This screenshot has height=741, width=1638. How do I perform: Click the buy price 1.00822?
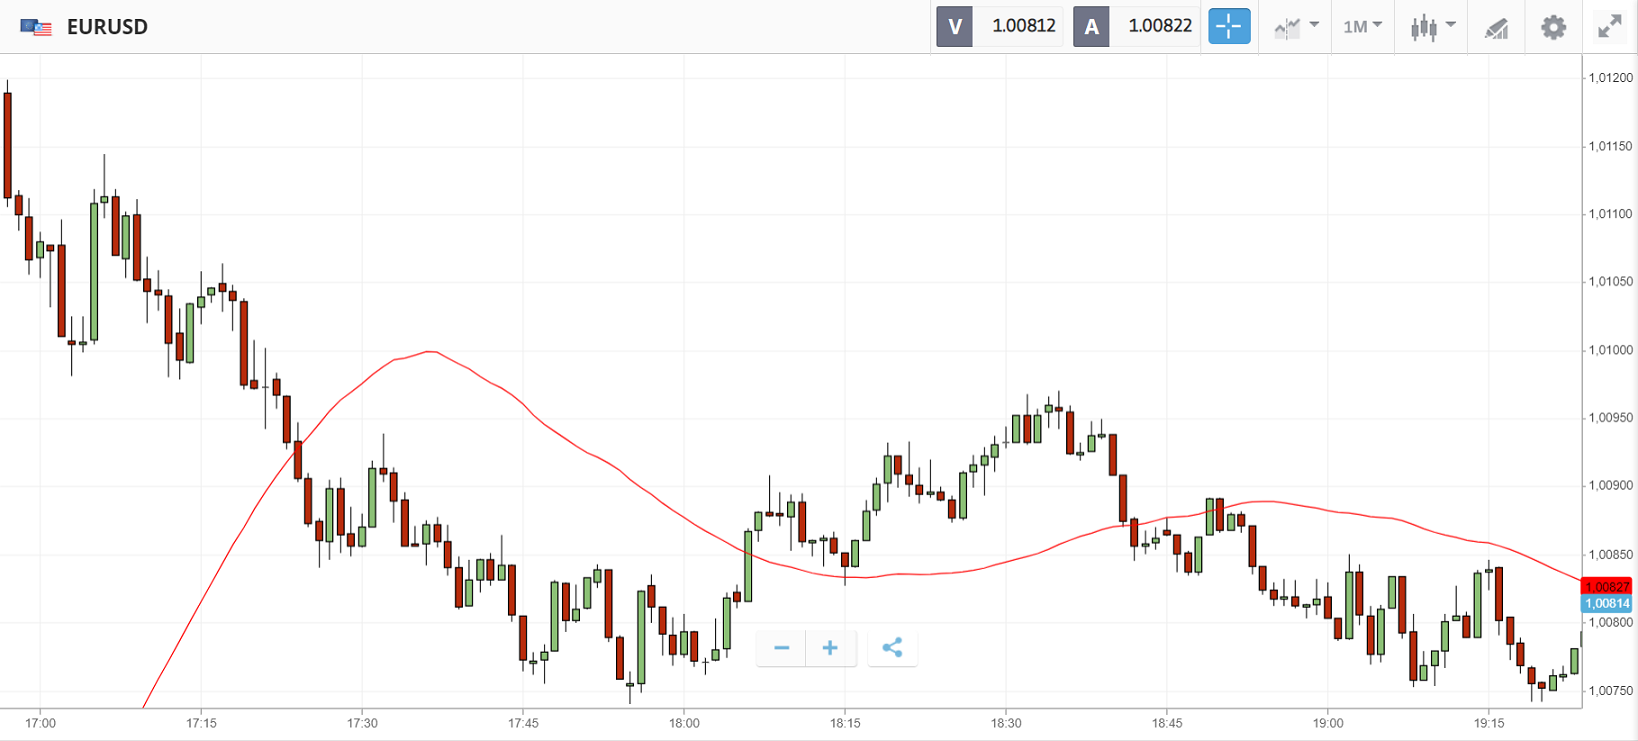pos(1160,26)
